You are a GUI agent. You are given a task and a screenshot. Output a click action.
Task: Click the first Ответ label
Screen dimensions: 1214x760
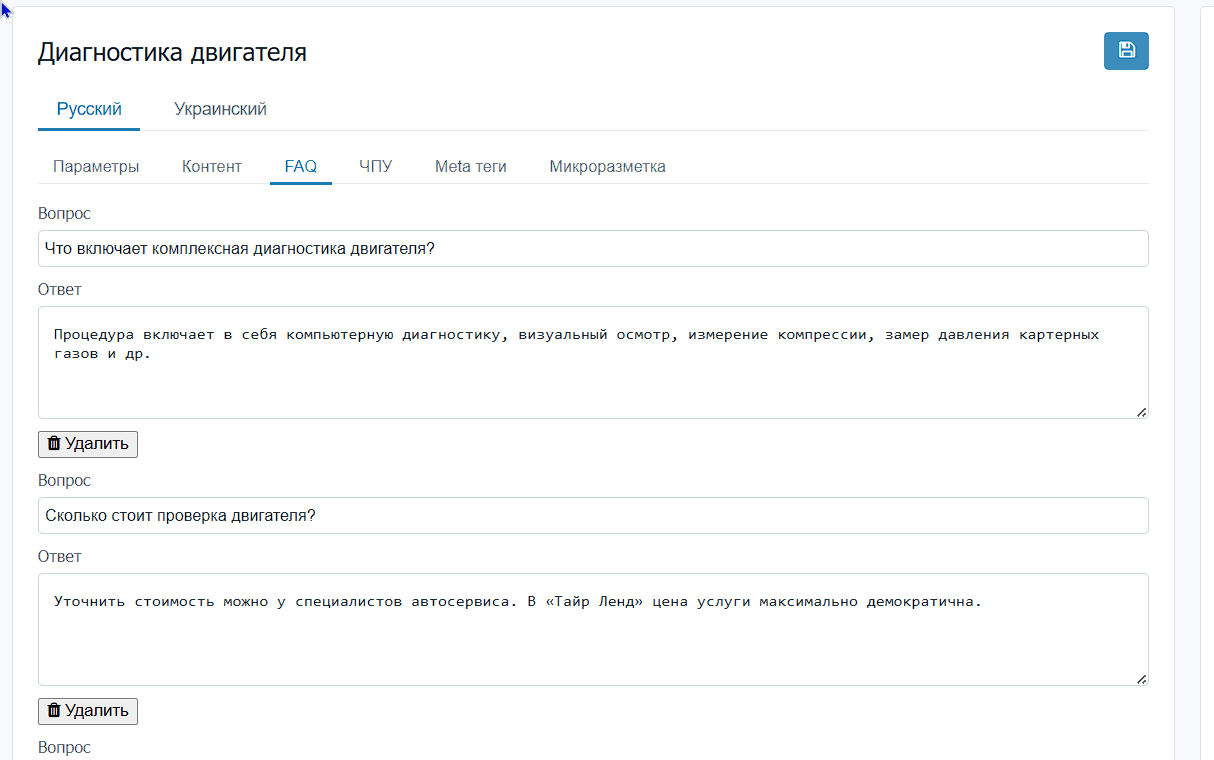[60, 290]
